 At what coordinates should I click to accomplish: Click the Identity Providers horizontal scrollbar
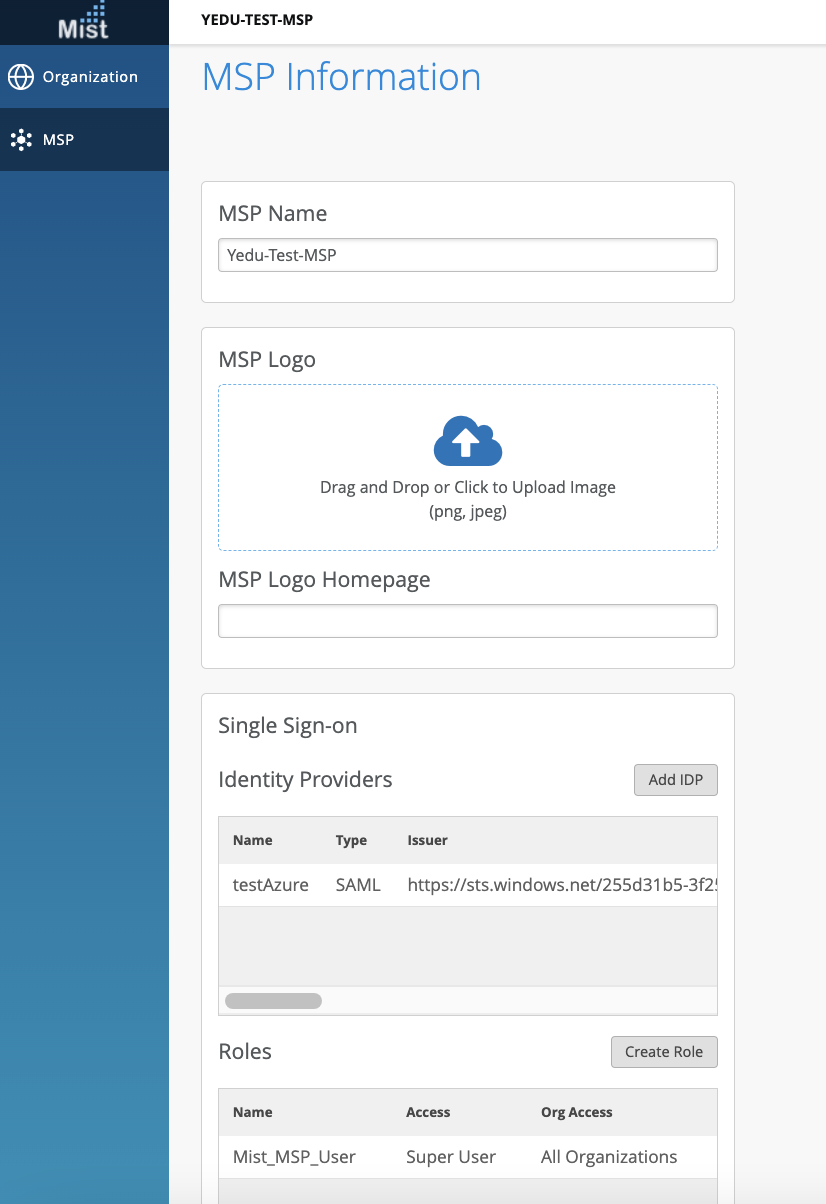[273, 1000]
